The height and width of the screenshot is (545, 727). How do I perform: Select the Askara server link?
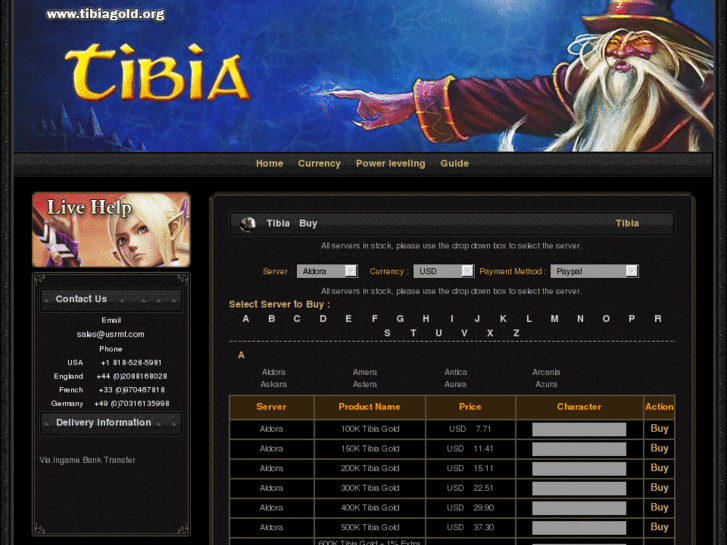274,384
